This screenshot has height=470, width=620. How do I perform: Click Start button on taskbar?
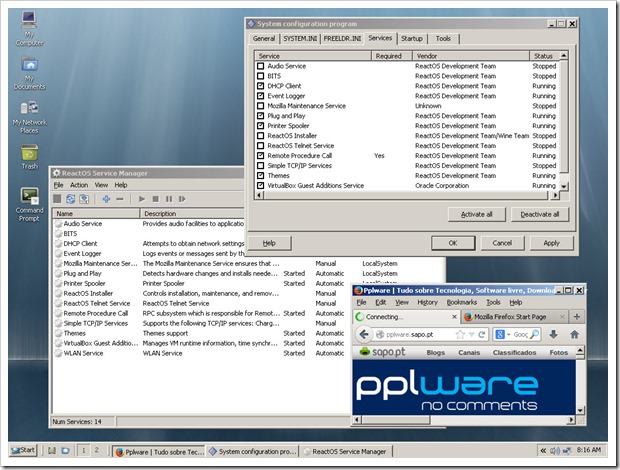tap(23, 450)
